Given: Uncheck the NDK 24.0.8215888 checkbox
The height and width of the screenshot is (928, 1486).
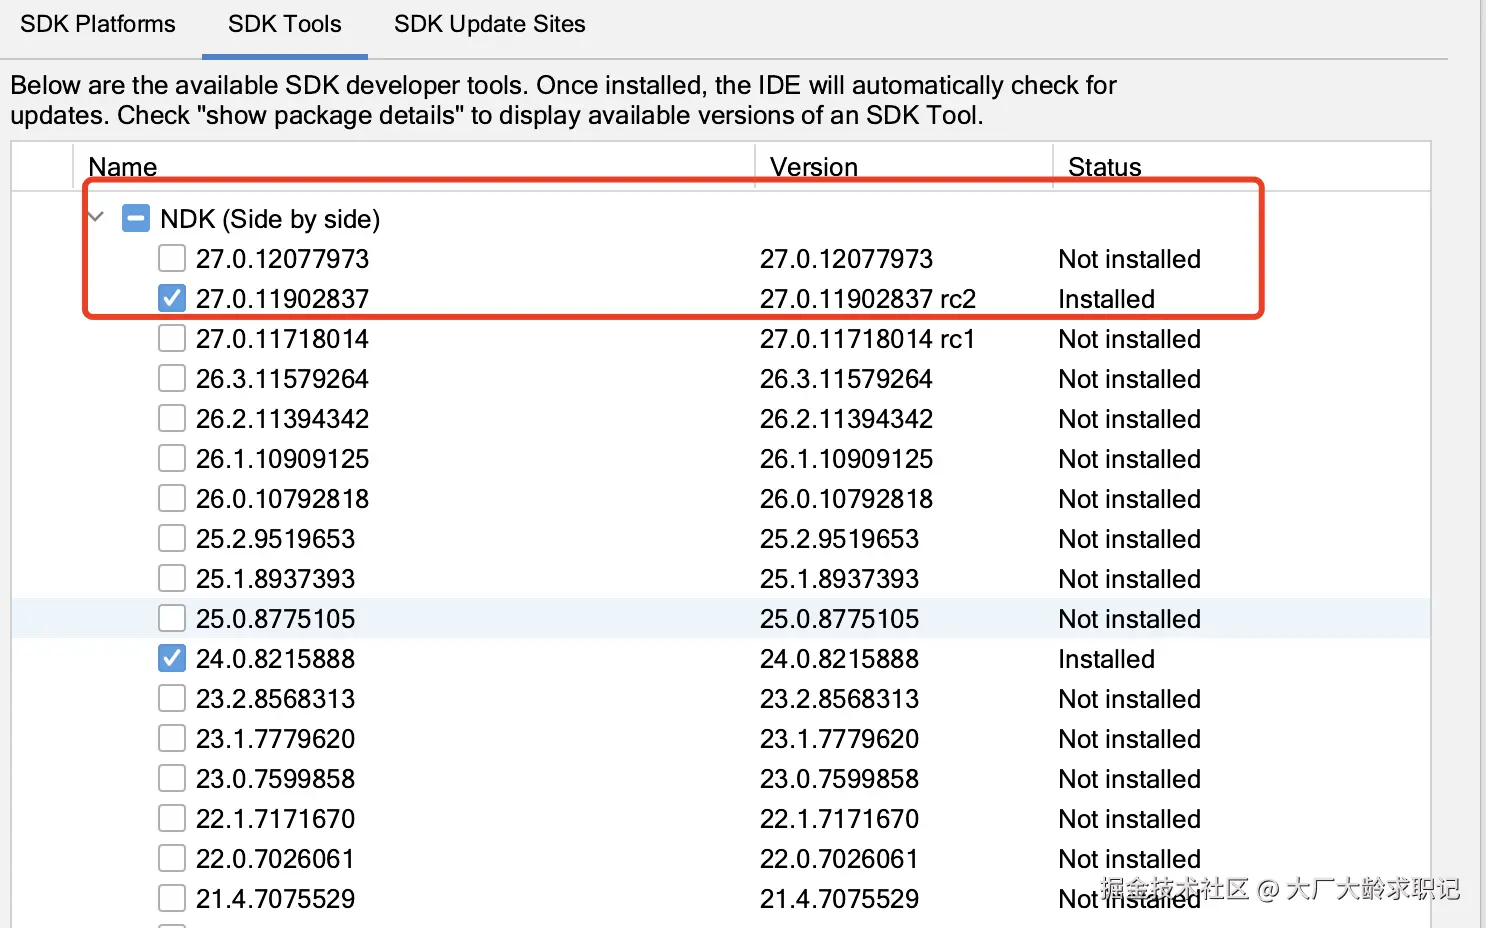Looking at the screenshot, I should [172, 658].
